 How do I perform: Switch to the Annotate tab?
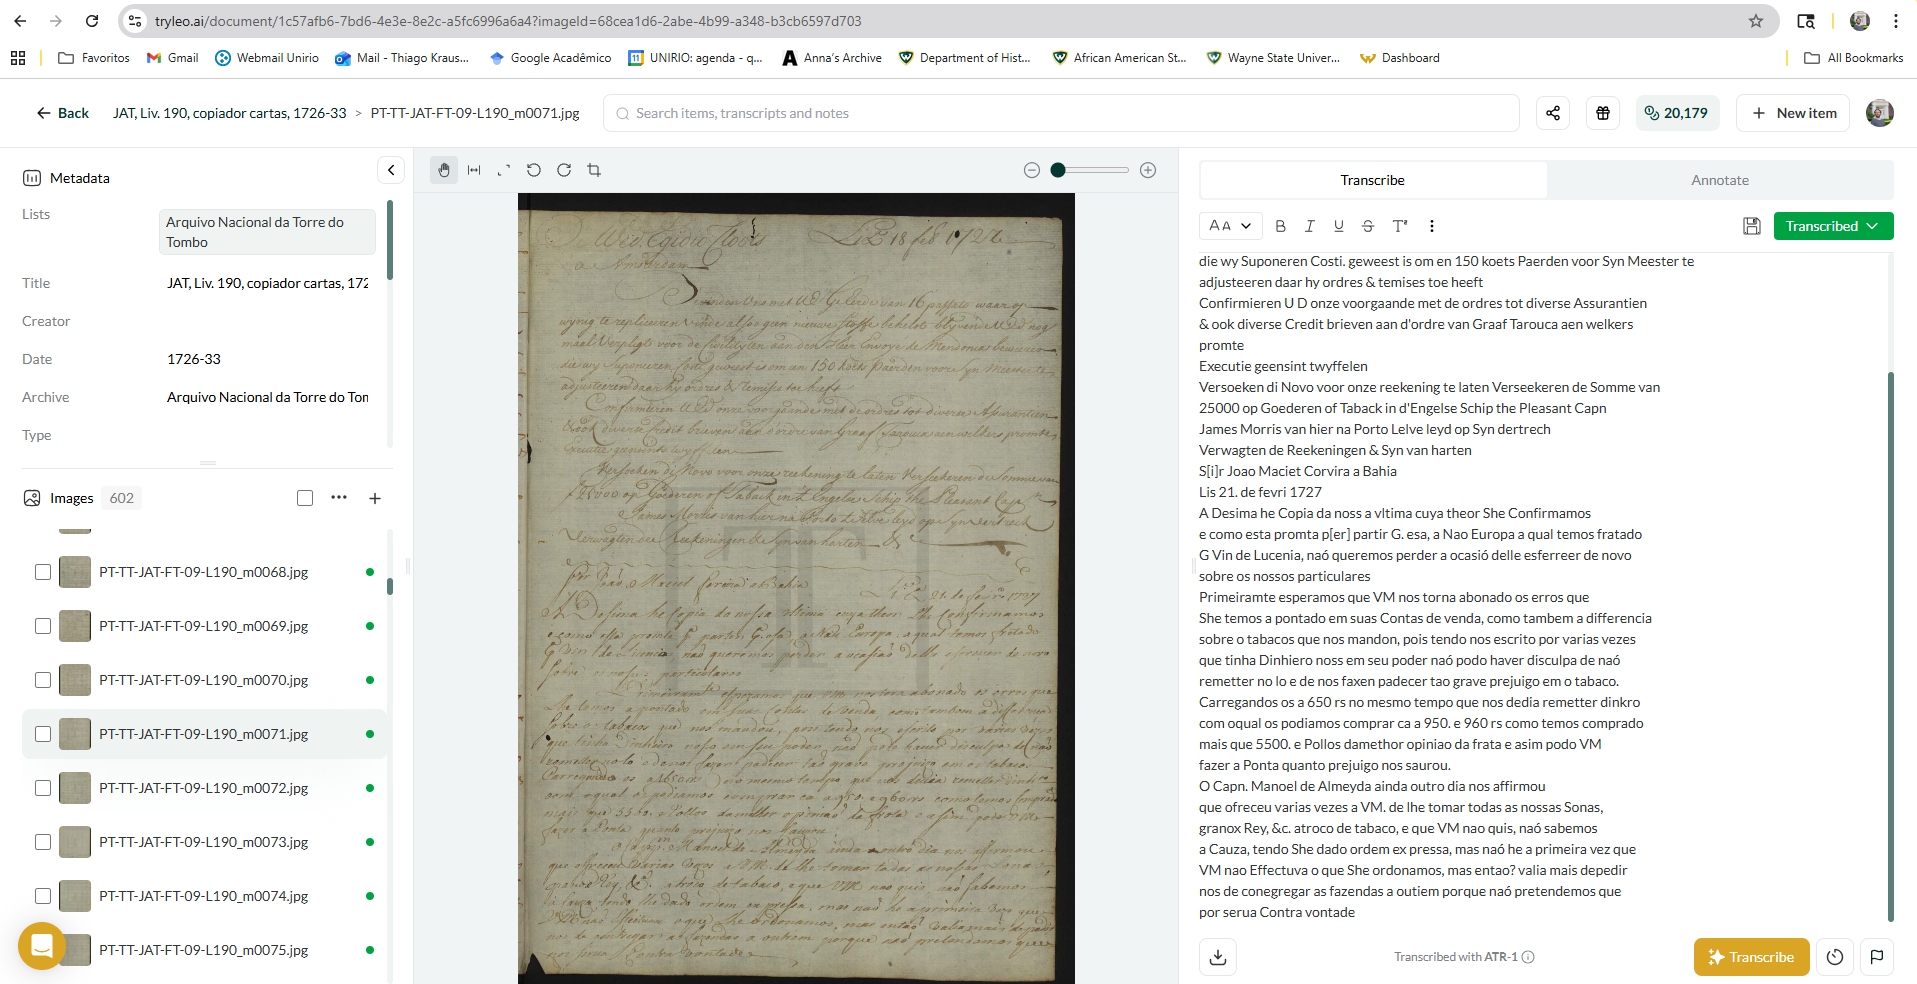pyautogui.click(x=1719, y=180)
